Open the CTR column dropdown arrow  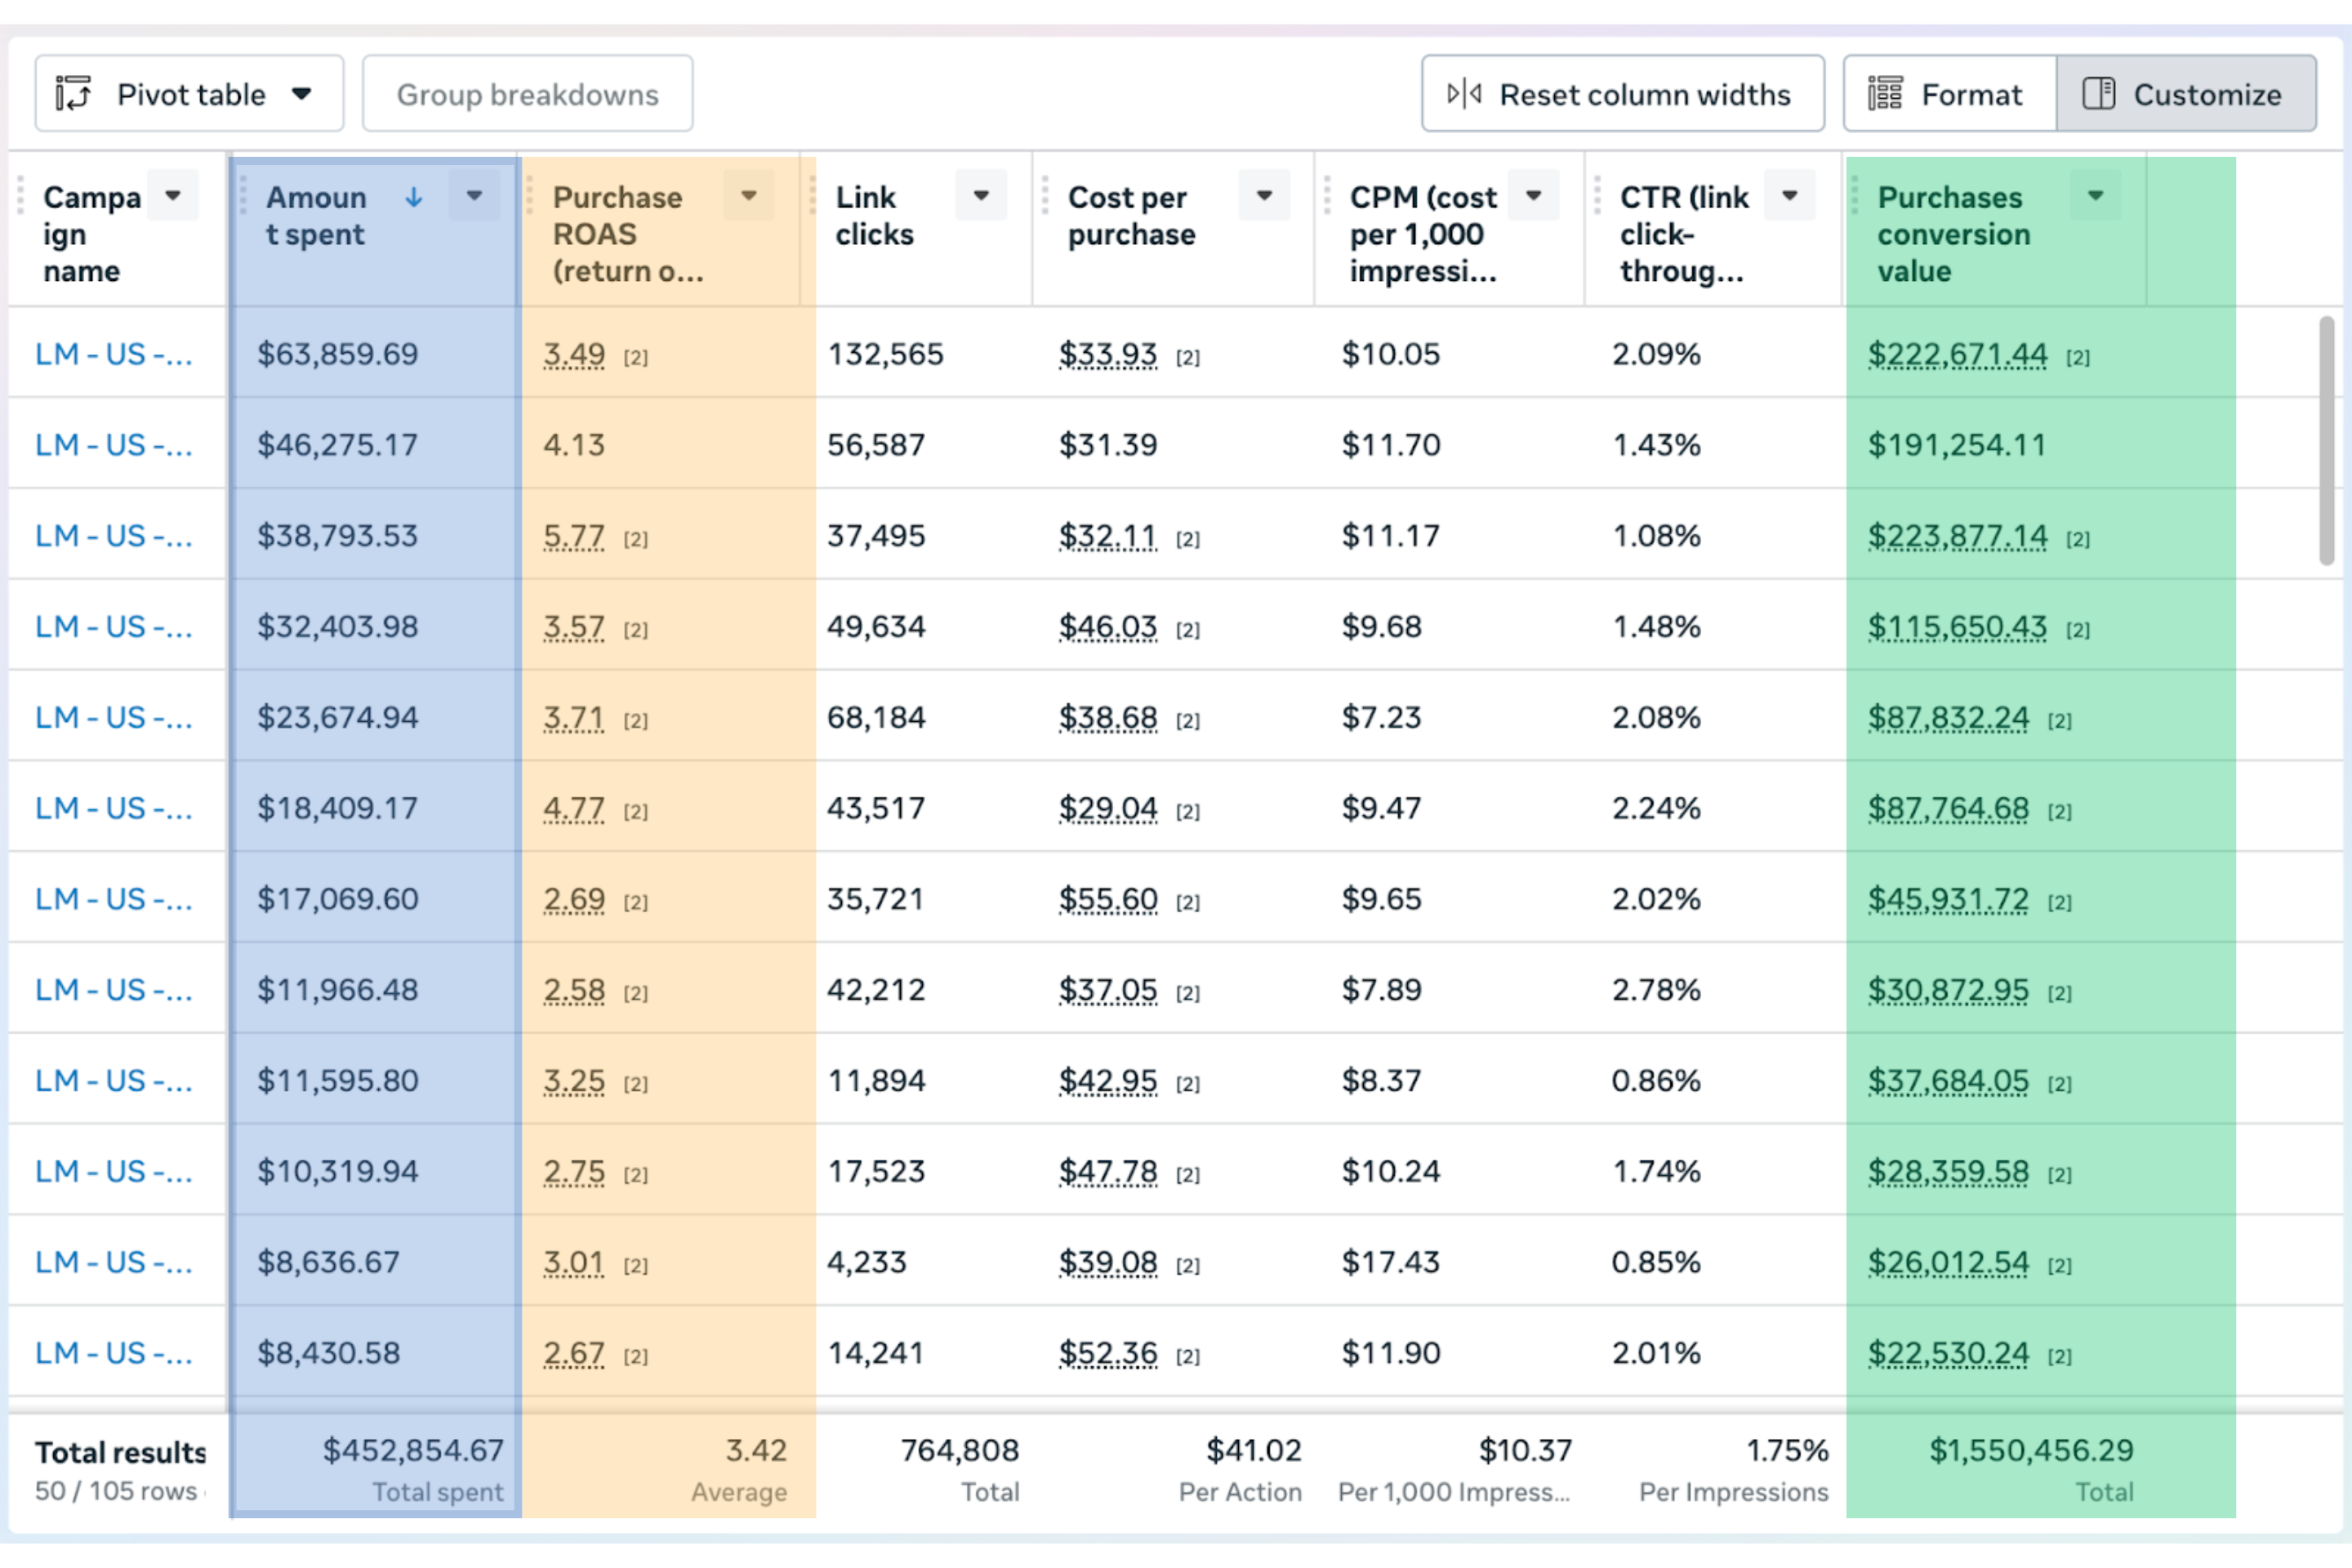[1790, 196]
